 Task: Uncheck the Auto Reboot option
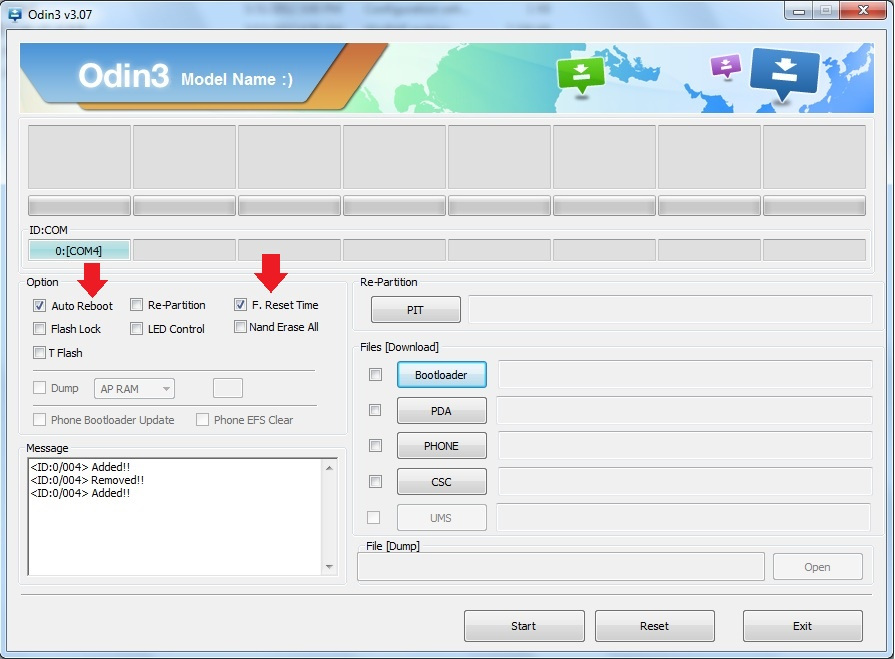pos(40,305)
